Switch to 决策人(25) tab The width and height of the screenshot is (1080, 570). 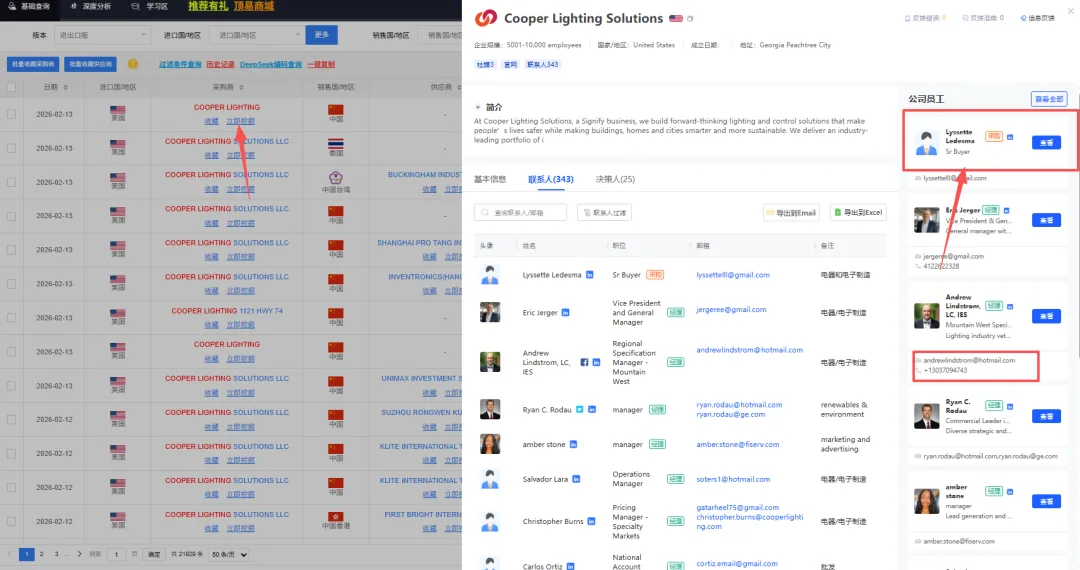pyautogui.click(x=615, y=179)
